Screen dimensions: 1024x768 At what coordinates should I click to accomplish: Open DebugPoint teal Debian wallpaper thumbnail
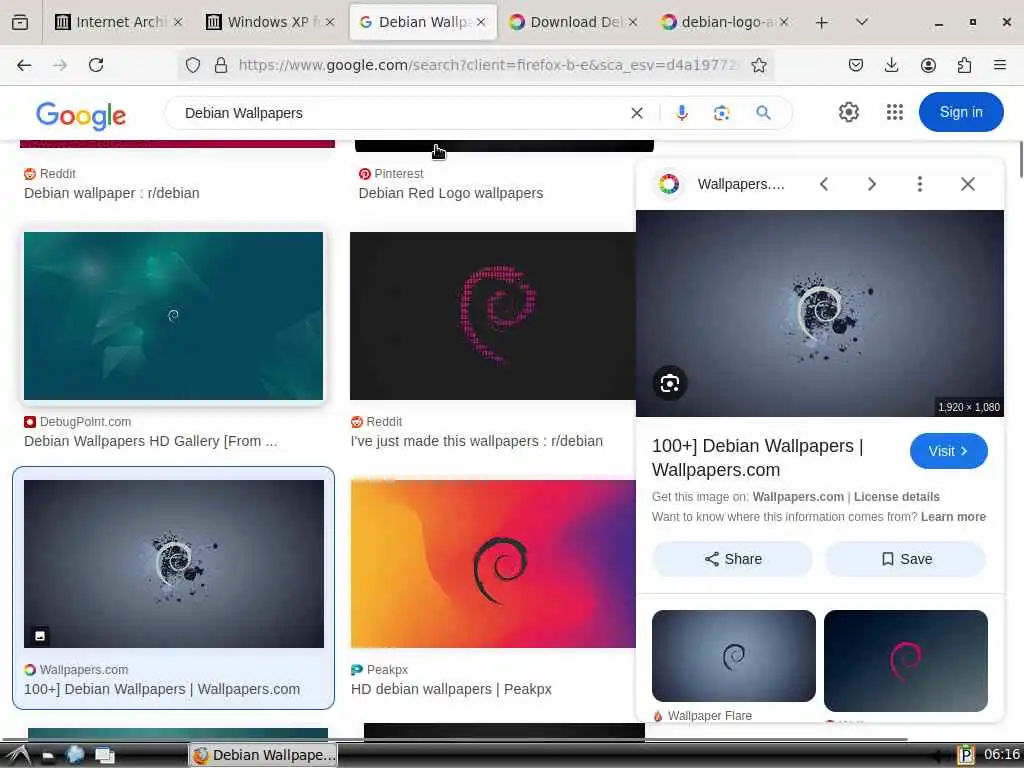coord(174,316)
